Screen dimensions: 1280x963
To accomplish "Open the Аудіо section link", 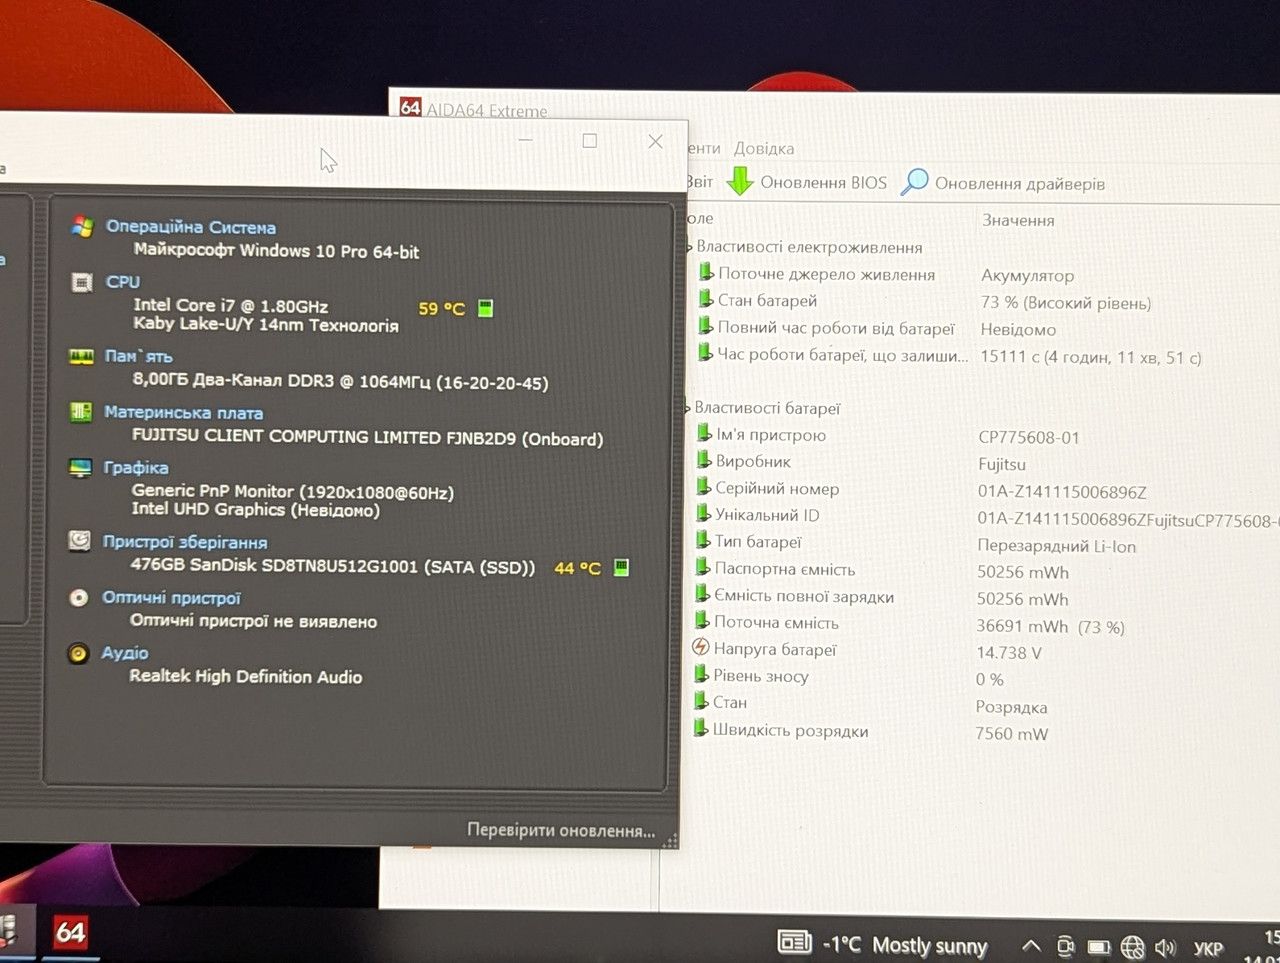I will tap(125, 653).
